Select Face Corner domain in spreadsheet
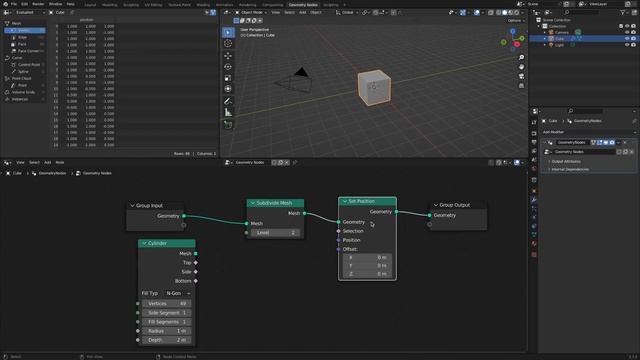 pyautogui.click(x=28, y=51)
